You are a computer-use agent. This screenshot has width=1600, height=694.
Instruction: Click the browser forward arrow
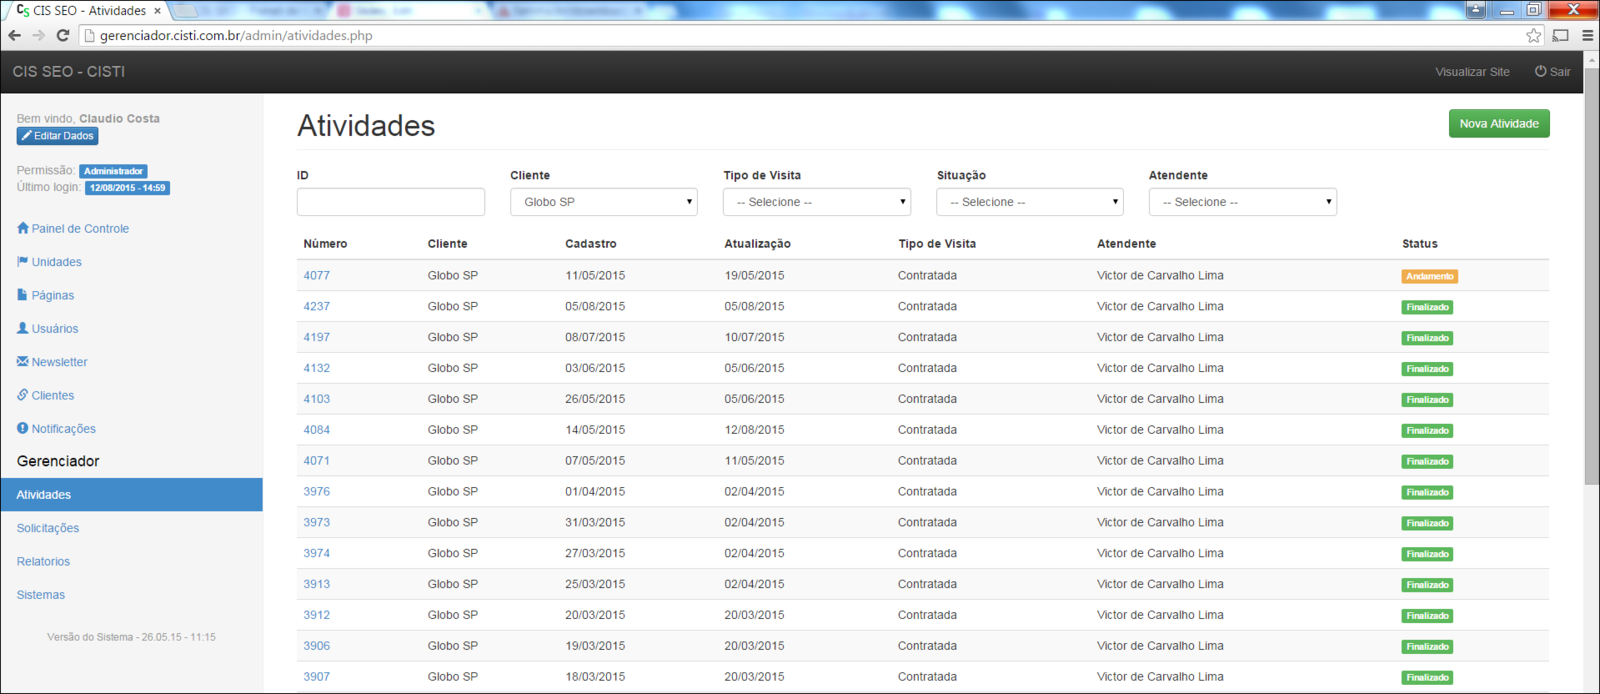38,35
